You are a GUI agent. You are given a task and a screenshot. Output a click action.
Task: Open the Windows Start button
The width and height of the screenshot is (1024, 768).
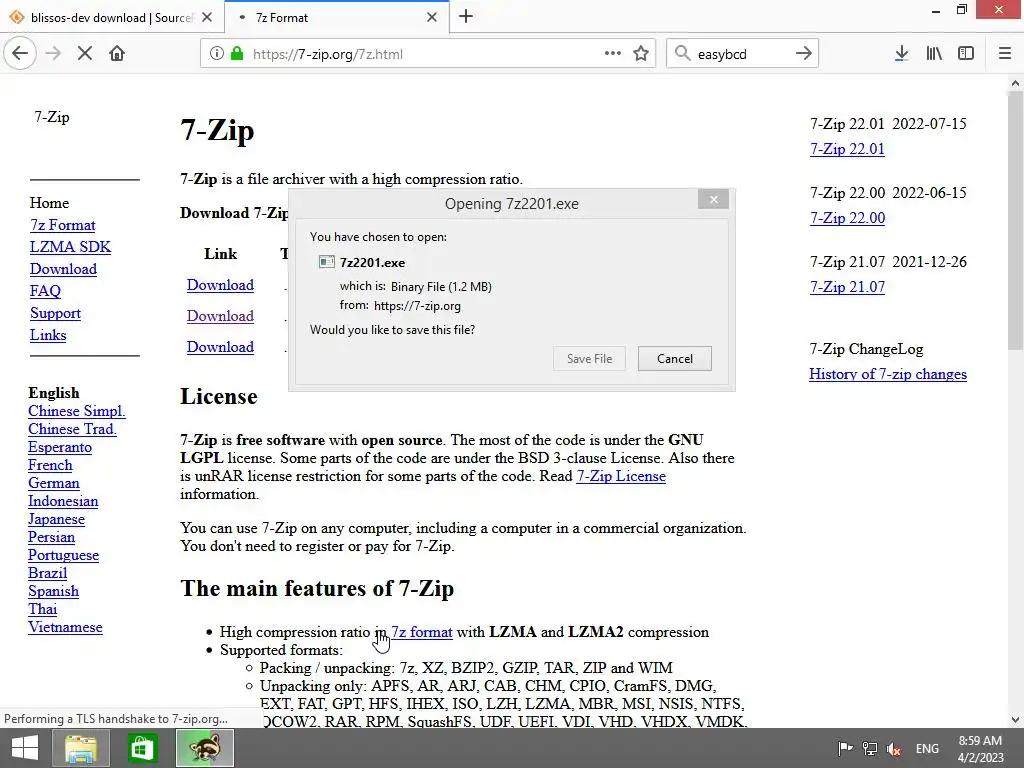(x=25, y=748)
